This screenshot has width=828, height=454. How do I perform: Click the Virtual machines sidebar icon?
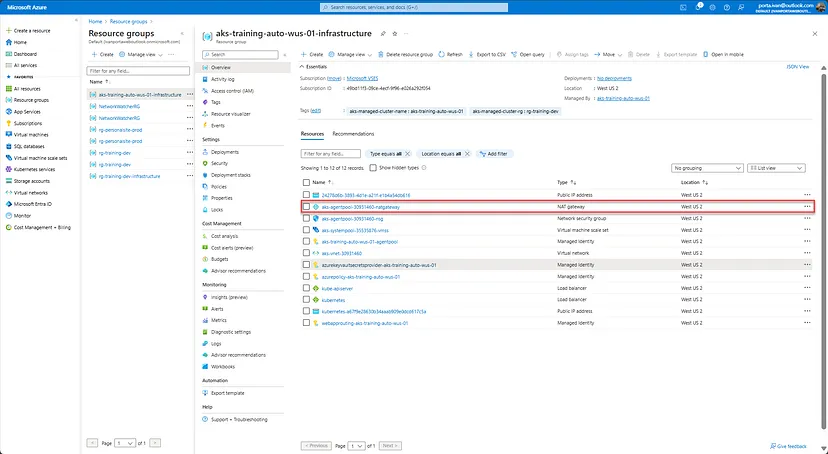pyautogui.click(x=8, y=133)
